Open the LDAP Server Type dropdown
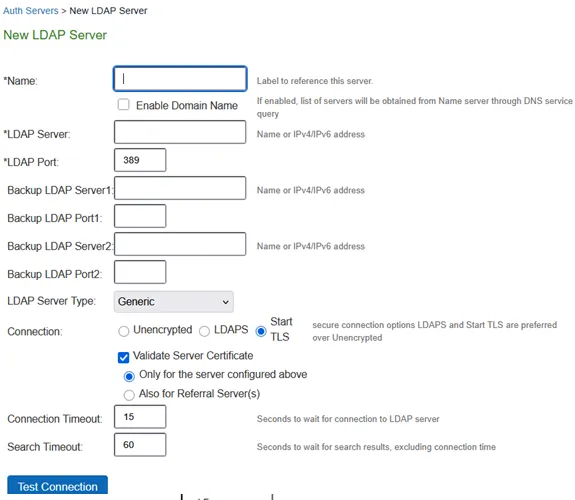The width and height of the screenshot is (575, 500). 173,302
